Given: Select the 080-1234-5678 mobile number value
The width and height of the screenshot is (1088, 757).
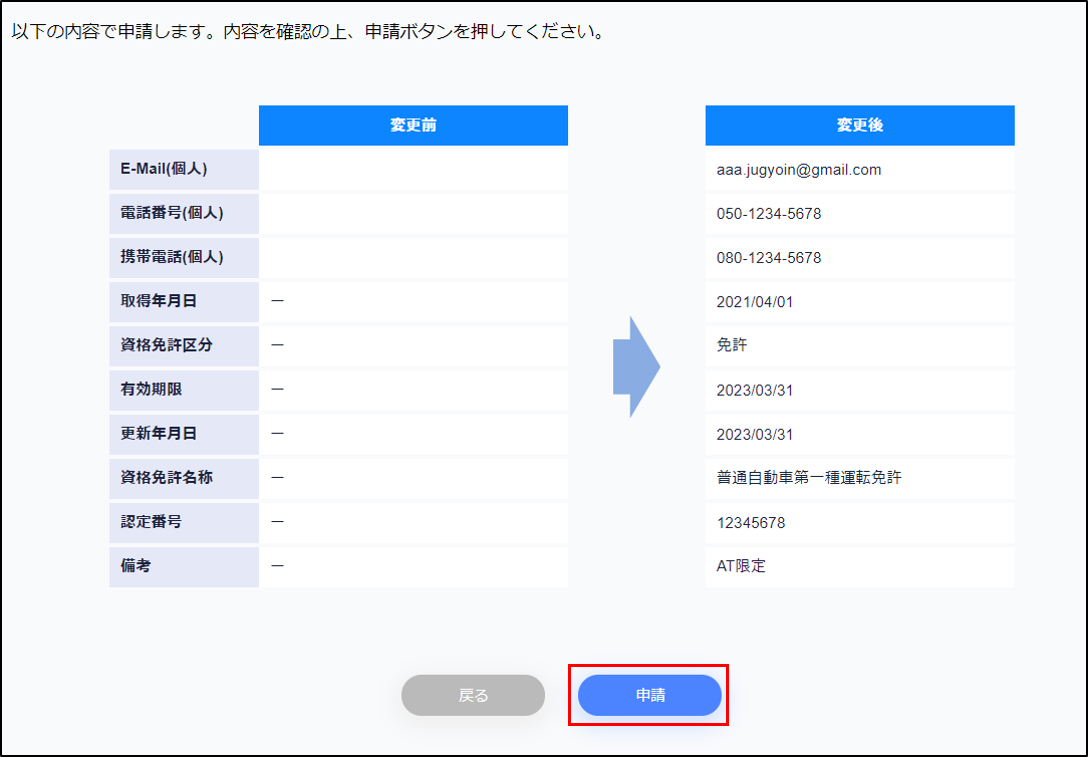Looking at the screenshot, I should (x=769, y=258).
